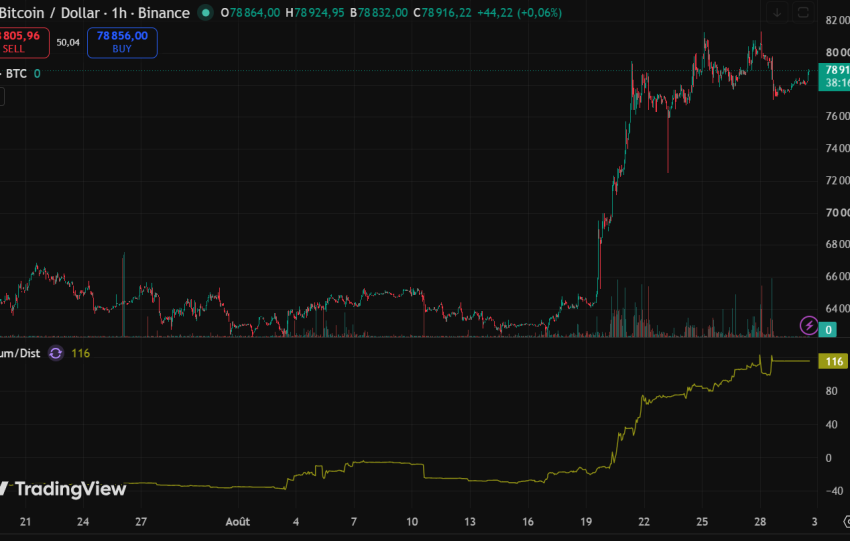Click the 68 00 price scale level

(x=838, y=244)
